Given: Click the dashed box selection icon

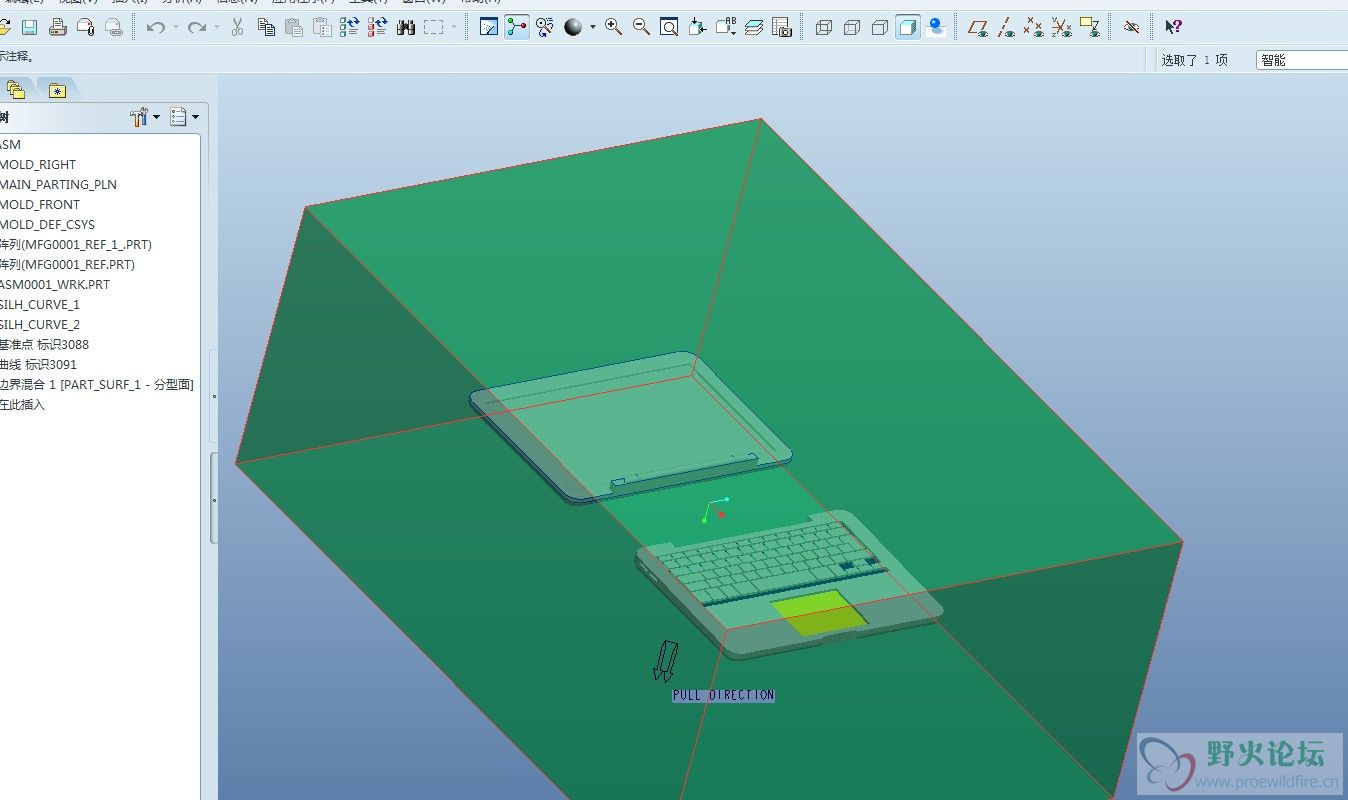Looking at the screenshot, I should 433,28.
